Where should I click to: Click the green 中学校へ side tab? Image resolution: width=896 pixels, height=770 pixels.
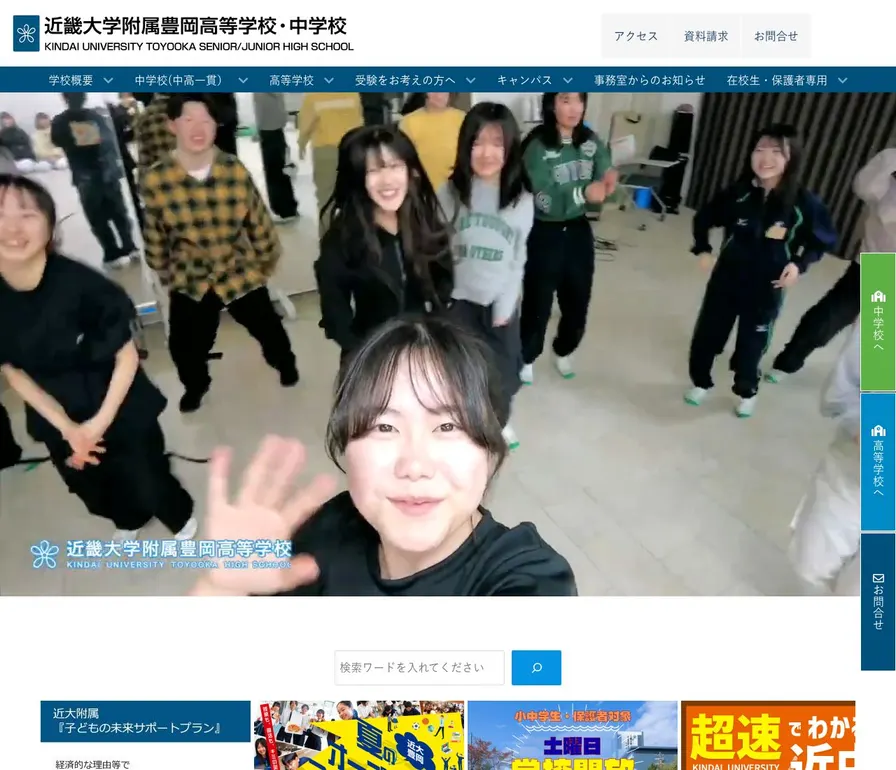coord(878,322)
